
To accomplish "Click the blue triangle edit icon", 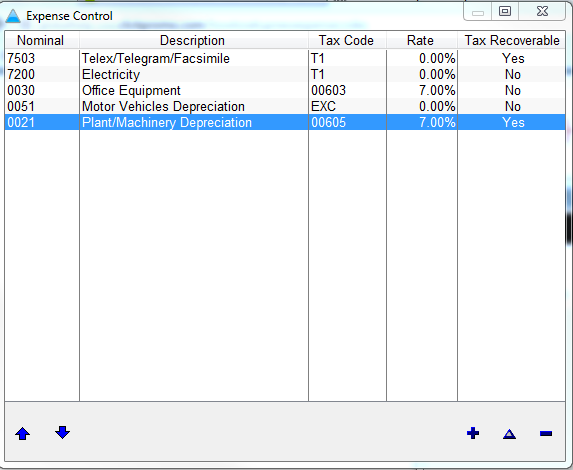I will pyautogui.click(x=509, y=434).
